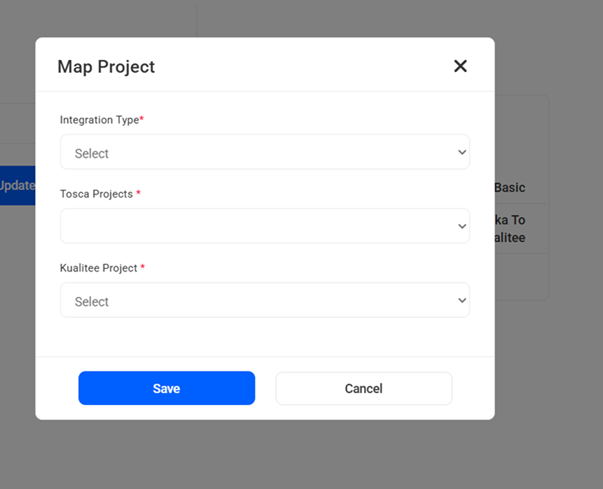The image size is (603, 489).
Task: Open the Kualitee Project dropdown
Action: pos(264,301)
